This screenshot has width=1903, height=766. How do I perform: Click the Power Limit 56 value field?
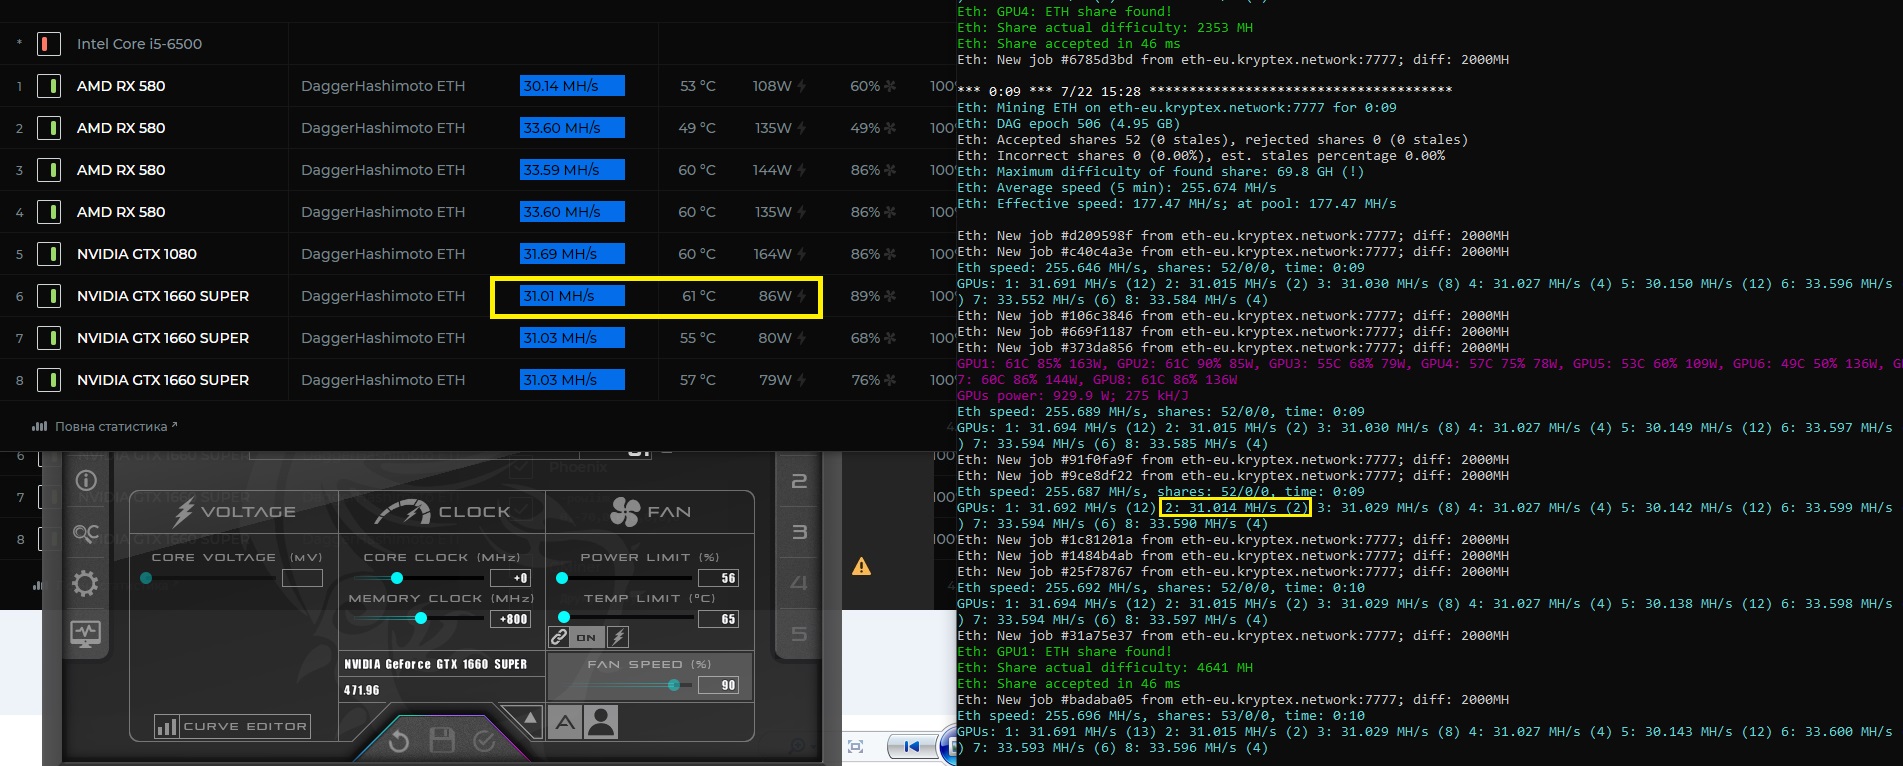click(x=719, y=578)
